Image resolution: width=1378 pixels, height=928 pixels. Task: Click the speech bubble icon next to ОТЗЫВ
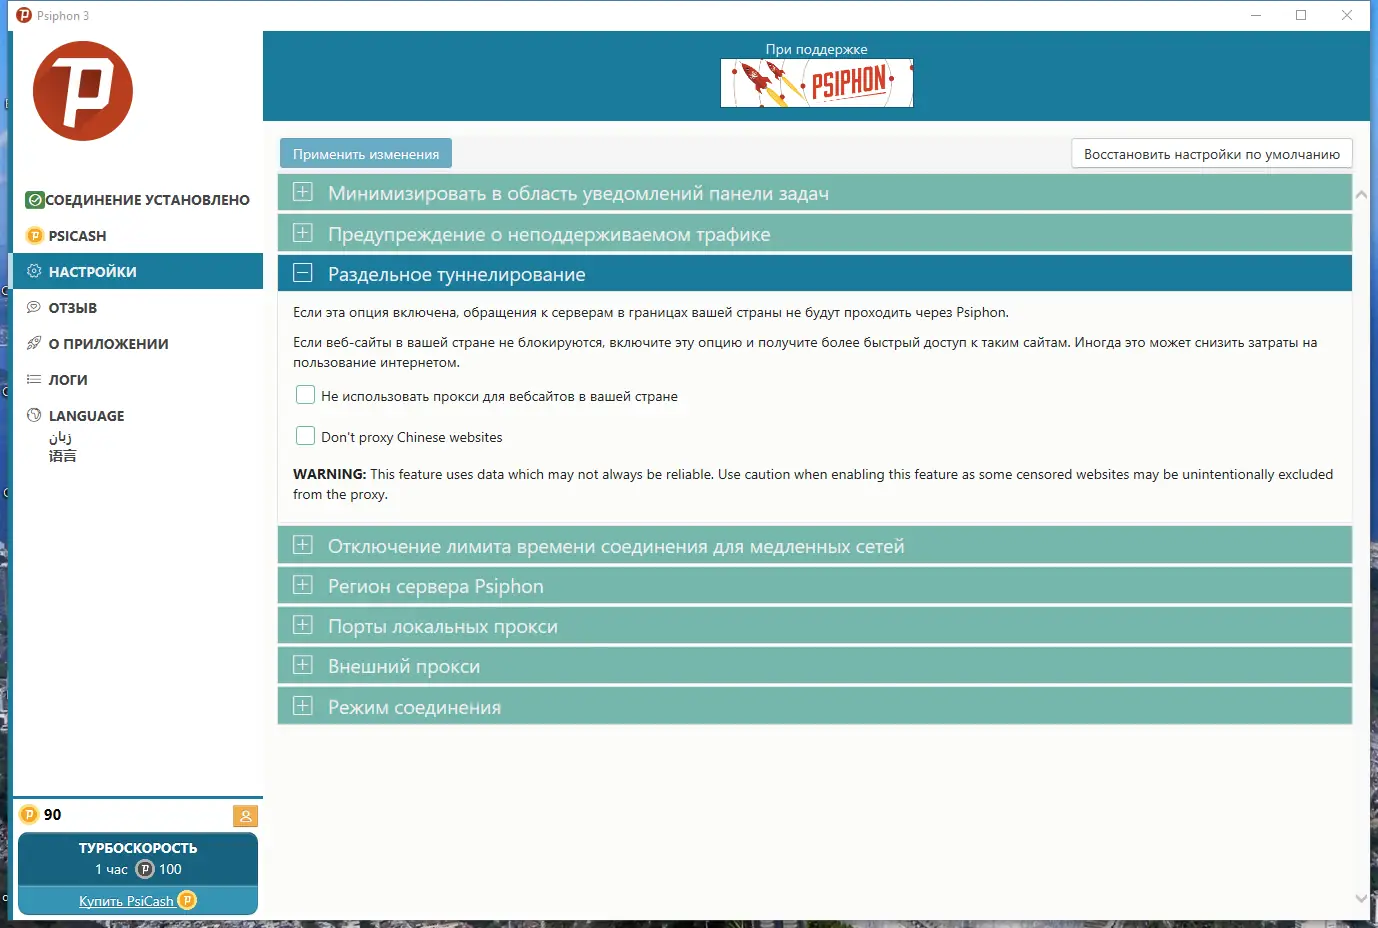coord(34,307)
